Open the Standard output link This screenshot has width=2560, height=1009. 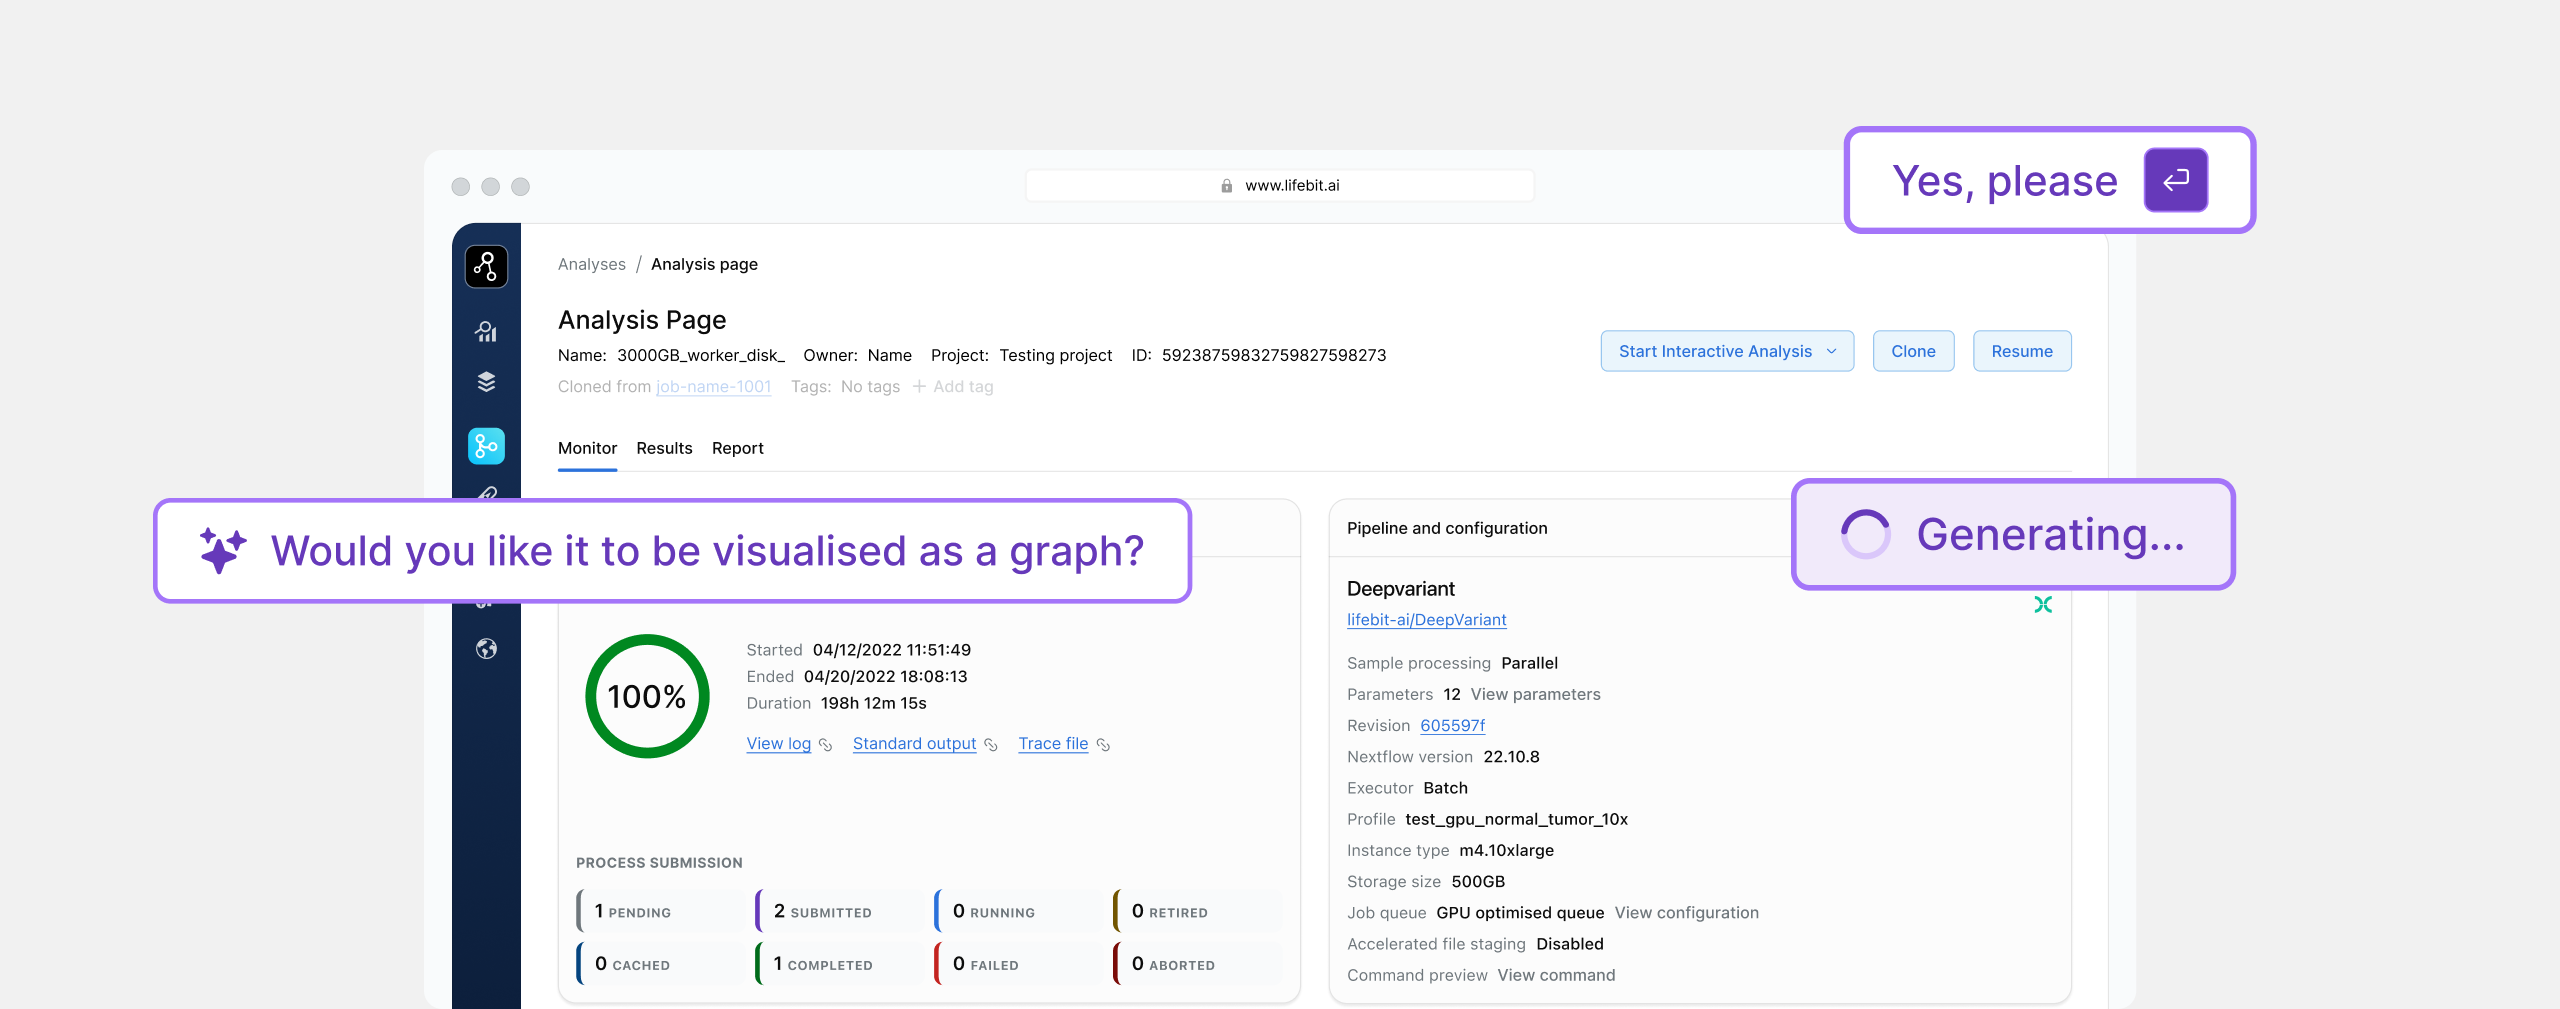pyautogui.click(x=914, y=744)
